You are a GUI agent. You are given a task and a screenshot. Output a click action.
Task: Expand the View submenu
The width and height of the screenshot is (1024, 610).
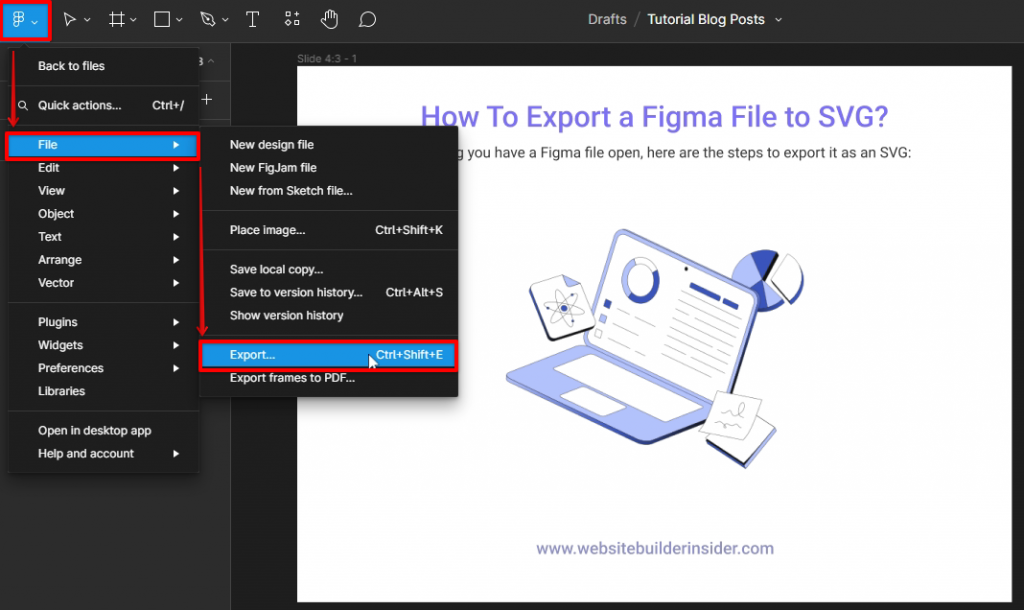point(103,191)
